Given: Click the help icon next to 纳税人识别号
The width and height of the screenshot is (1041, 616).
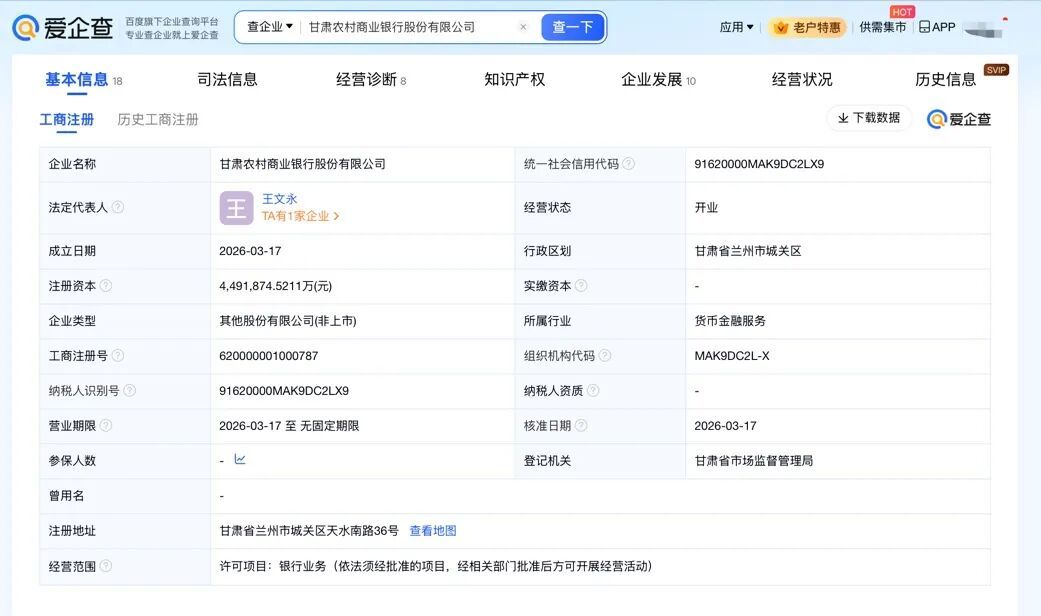Looking at the screenshot, I should (129, 390).
